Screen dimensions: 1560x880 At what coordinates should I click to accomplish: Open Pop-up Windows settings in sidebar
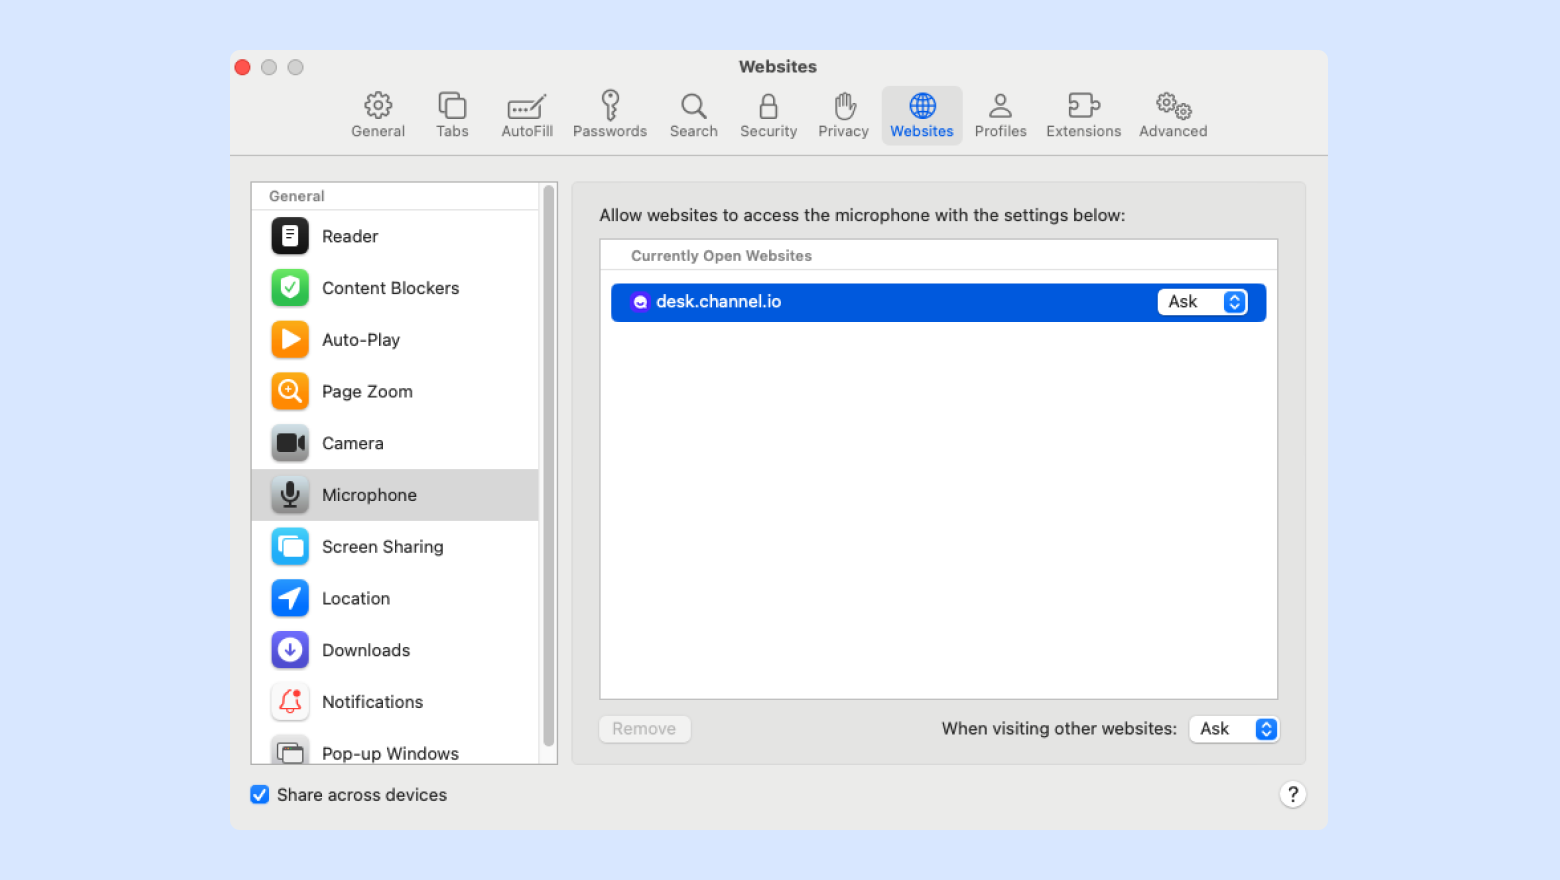[x=390, y=753]
